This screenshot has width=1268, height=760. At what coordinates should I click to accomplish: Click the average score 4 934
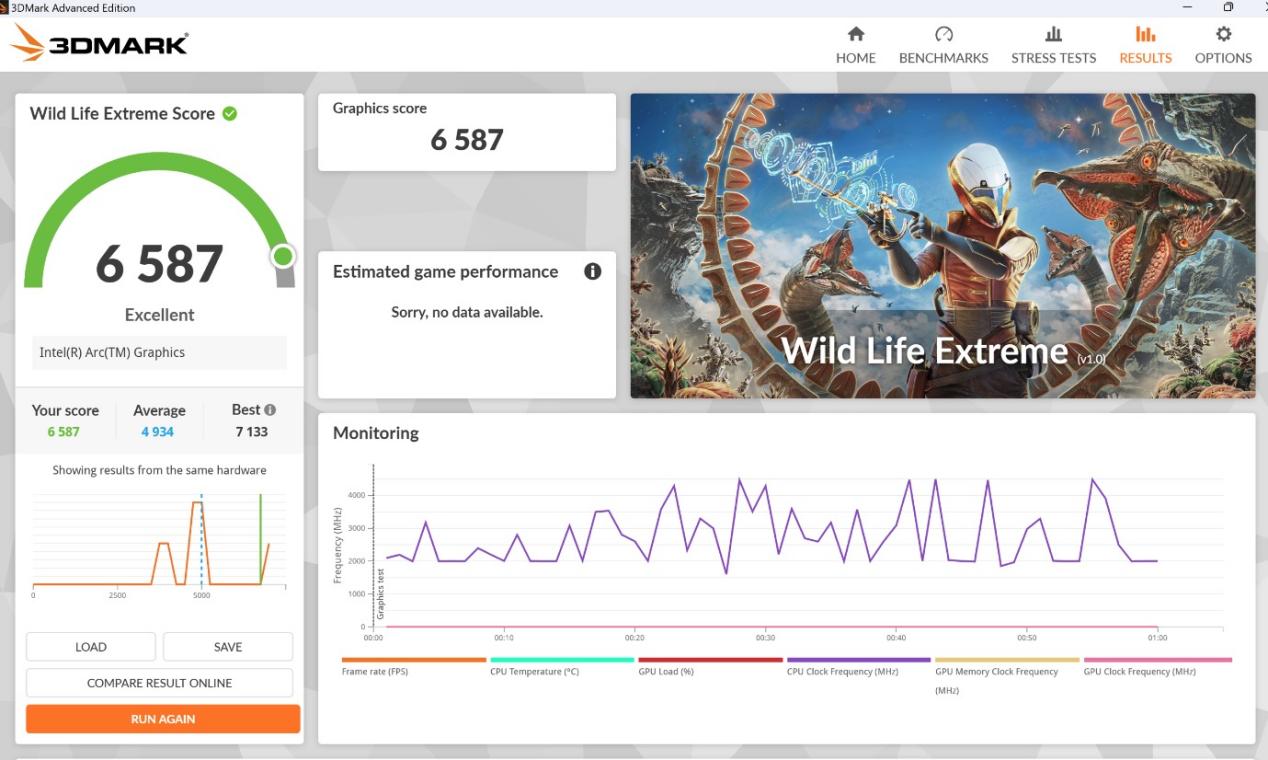click(x=157, y=432)
